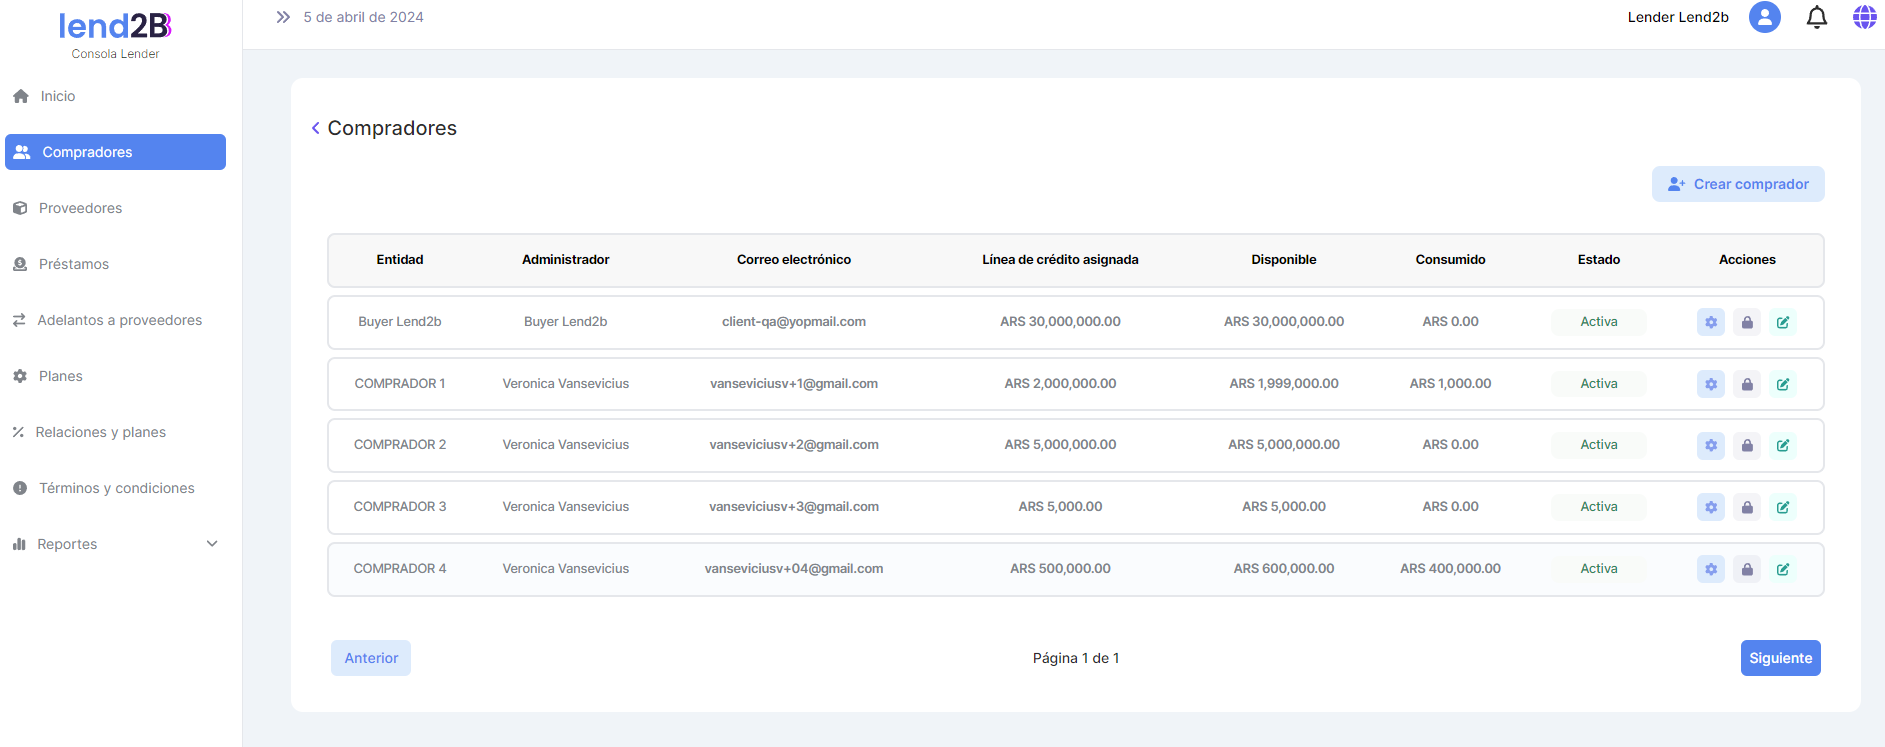Go back using arrow beside Compradores title
The image size is (1885, 747).
(316, 128)
